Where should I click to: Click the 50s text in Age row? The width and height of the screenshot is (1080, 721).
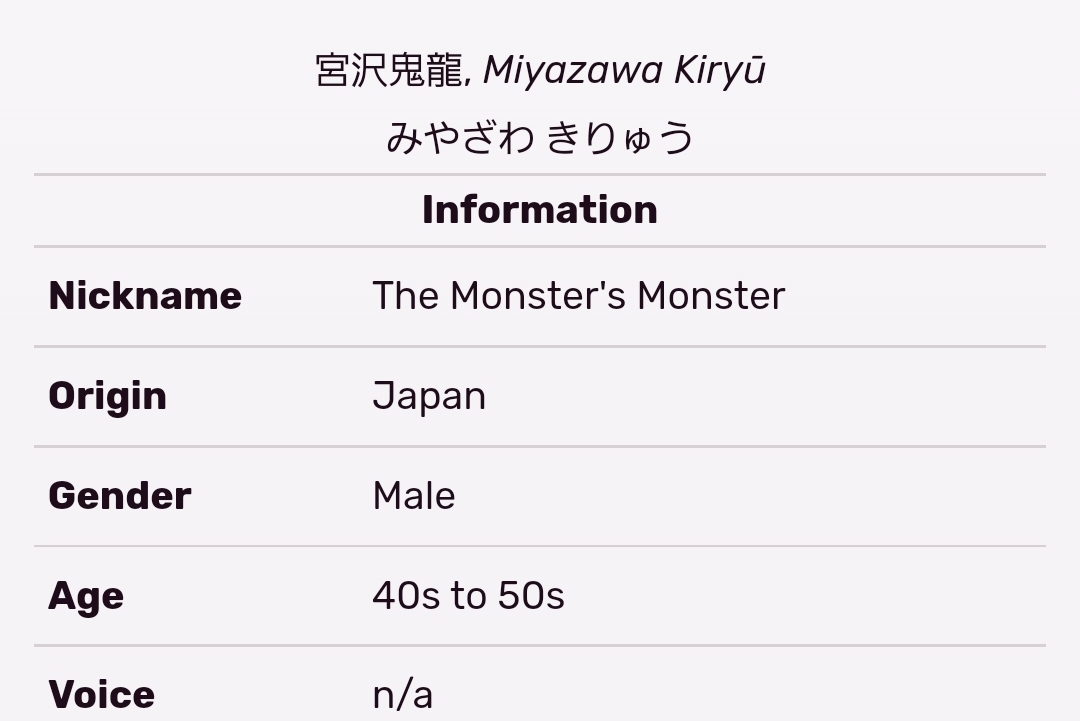[x=531, y=596]
